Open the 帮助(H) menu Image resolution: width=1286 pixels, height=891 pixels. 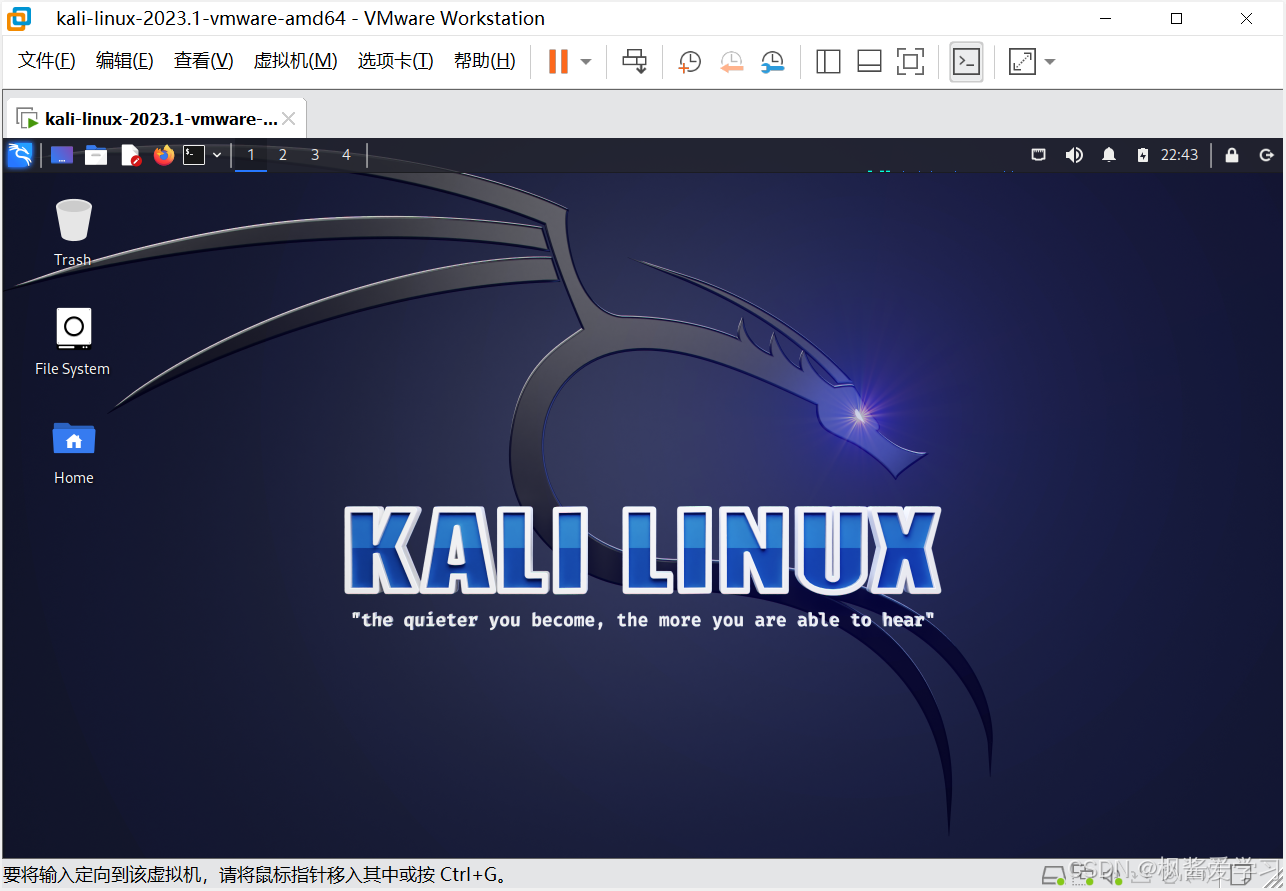pyautogui.click(x=485, y=61)
